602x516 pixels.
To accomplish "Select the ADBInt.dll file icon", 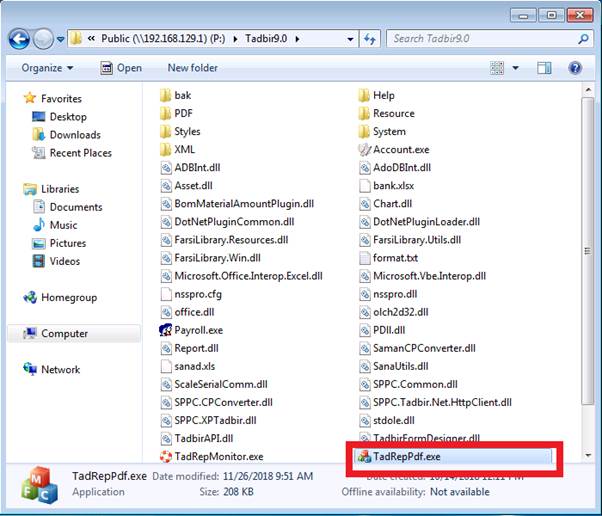I will 165,167.
